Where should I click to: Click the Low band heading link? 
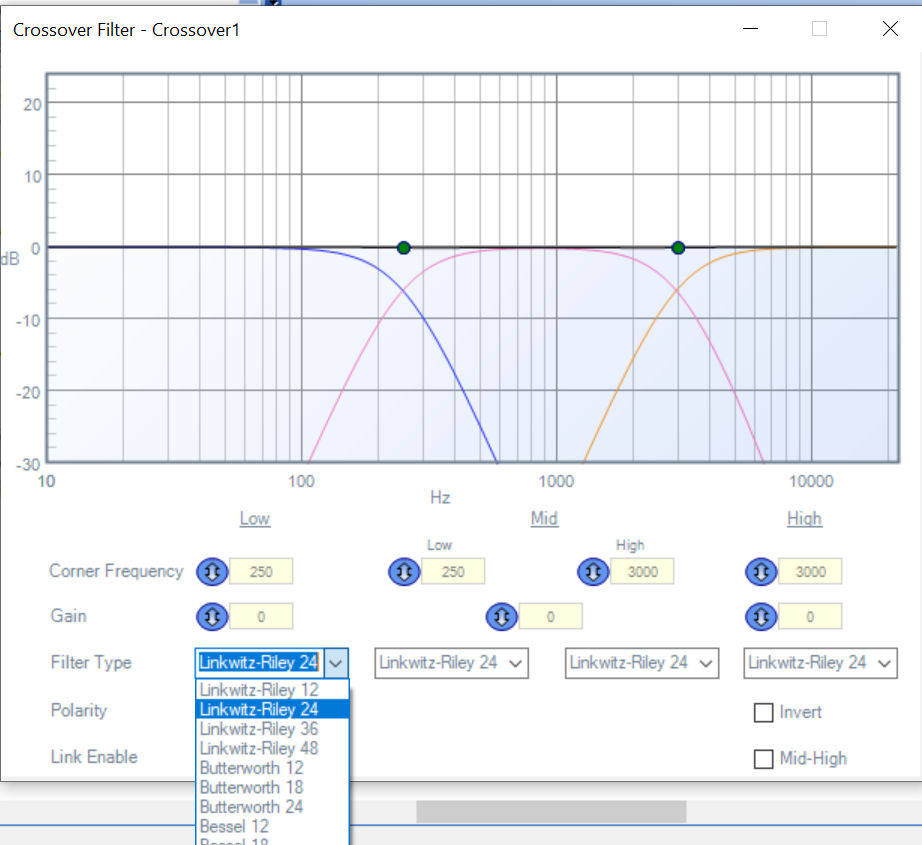255,518
